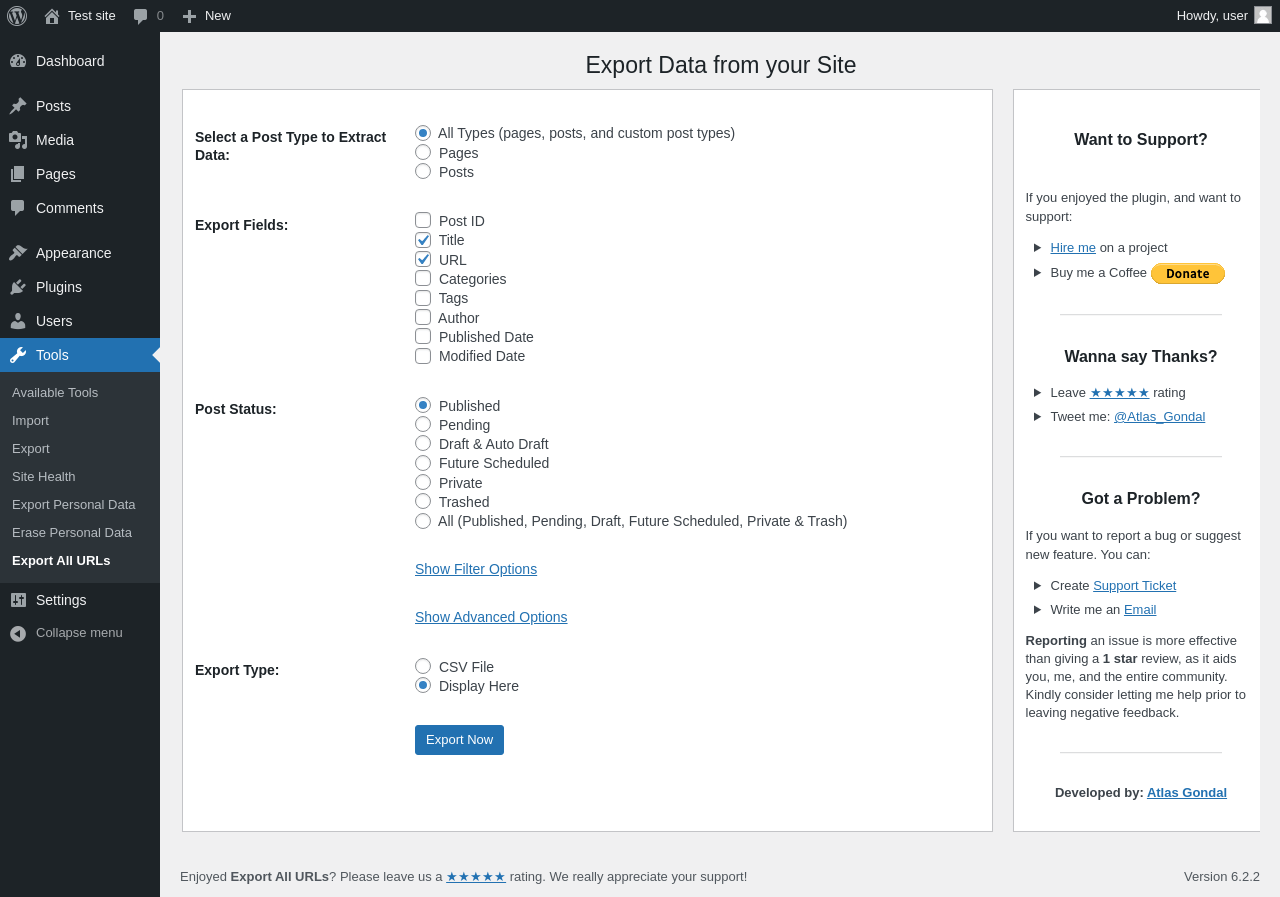Select the CSV File export type

point(423,666)
